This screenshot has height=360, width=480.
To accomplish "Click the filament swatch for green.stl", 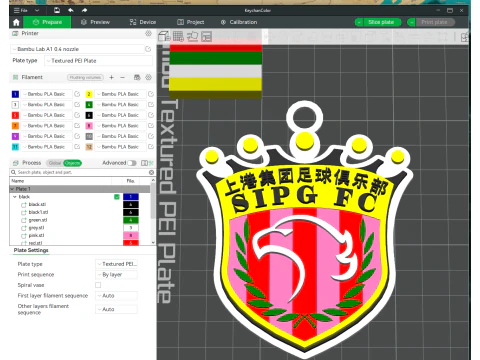I will [x=131, y=220].
